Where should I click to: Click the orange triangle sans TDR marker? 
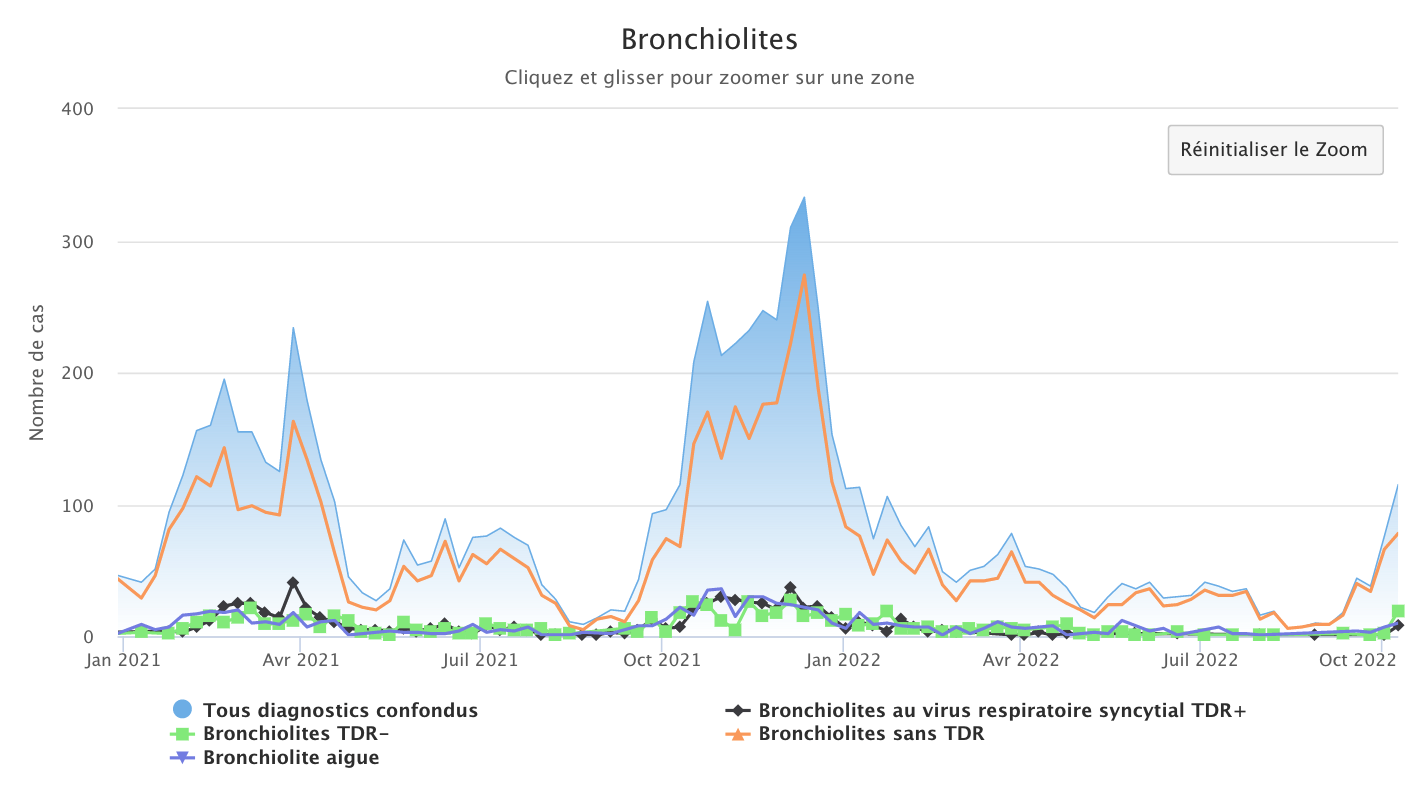pyautogui.click(x=737, y=733)
